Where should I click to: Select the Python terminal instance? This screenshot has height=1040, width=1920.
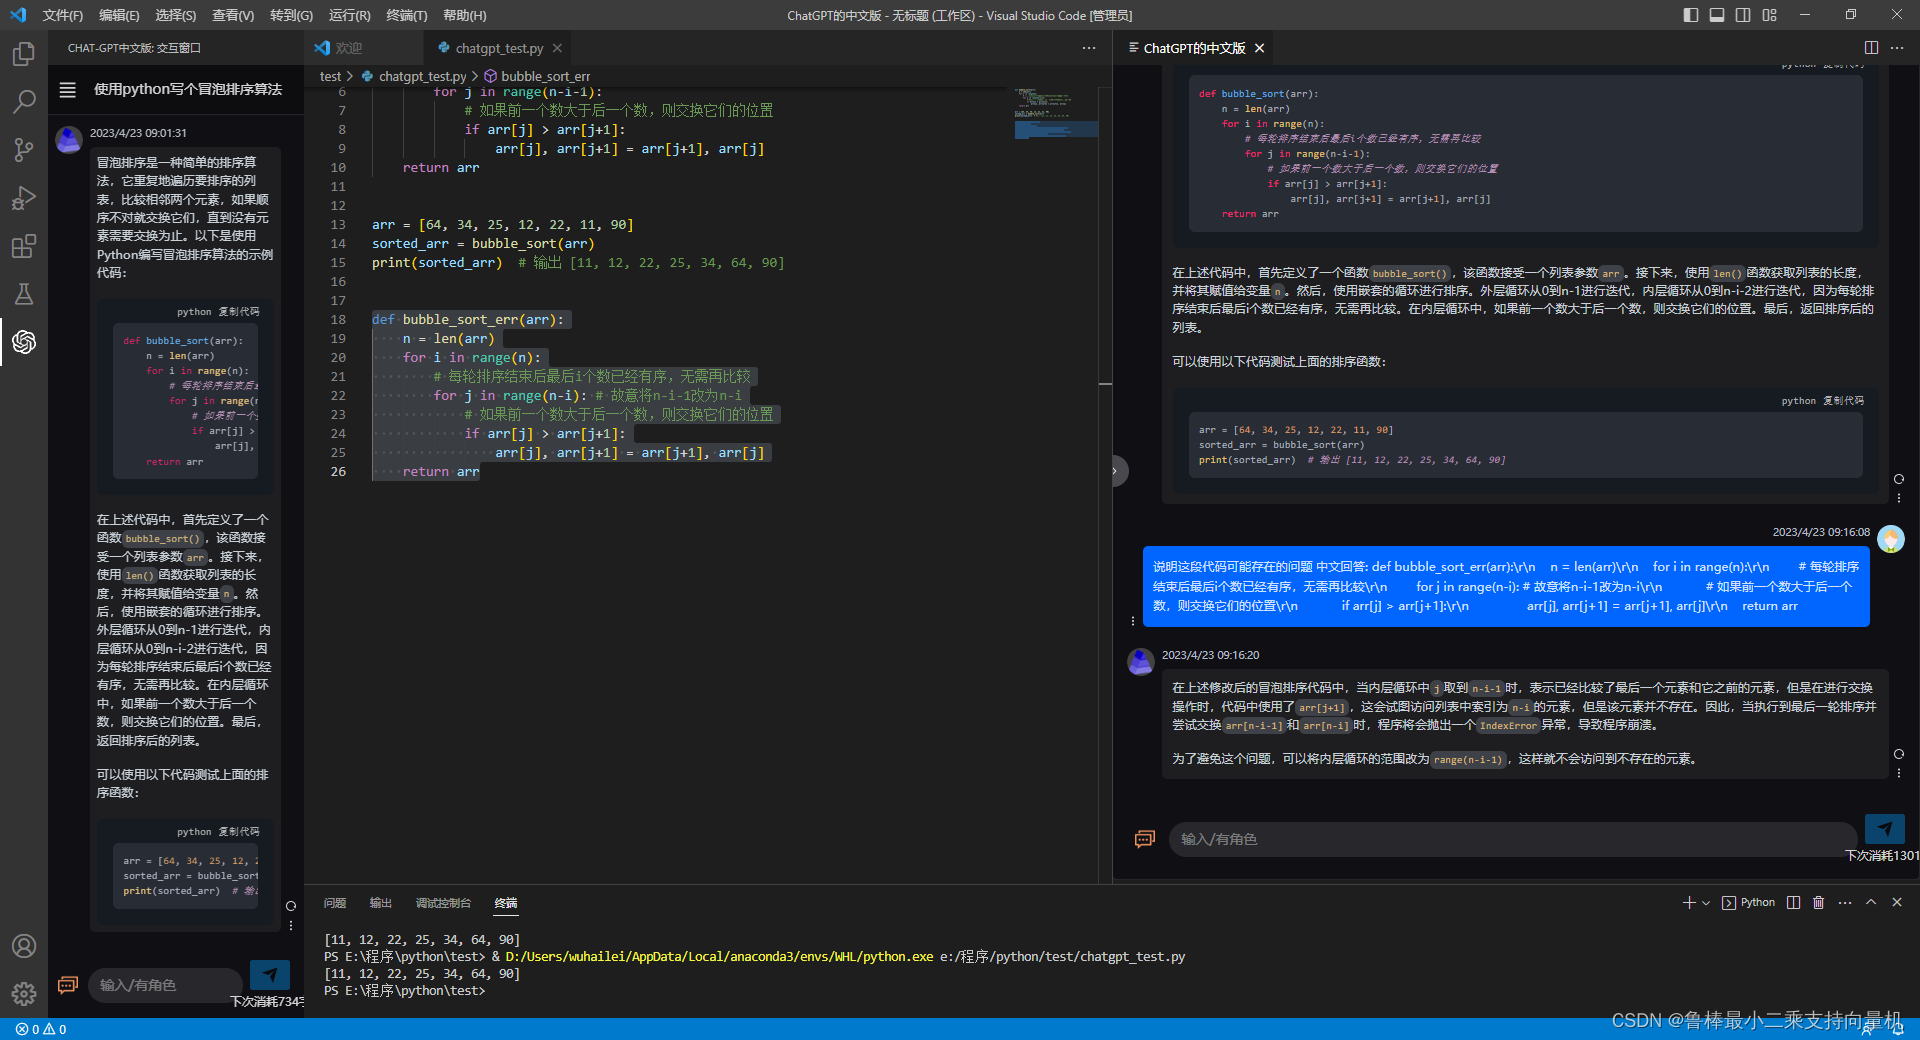[x=1748, y=903]
